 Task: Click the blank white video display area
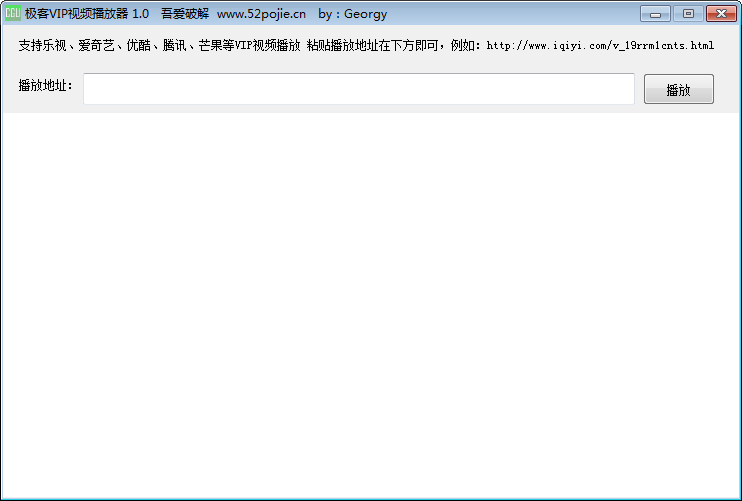[370, 300]
